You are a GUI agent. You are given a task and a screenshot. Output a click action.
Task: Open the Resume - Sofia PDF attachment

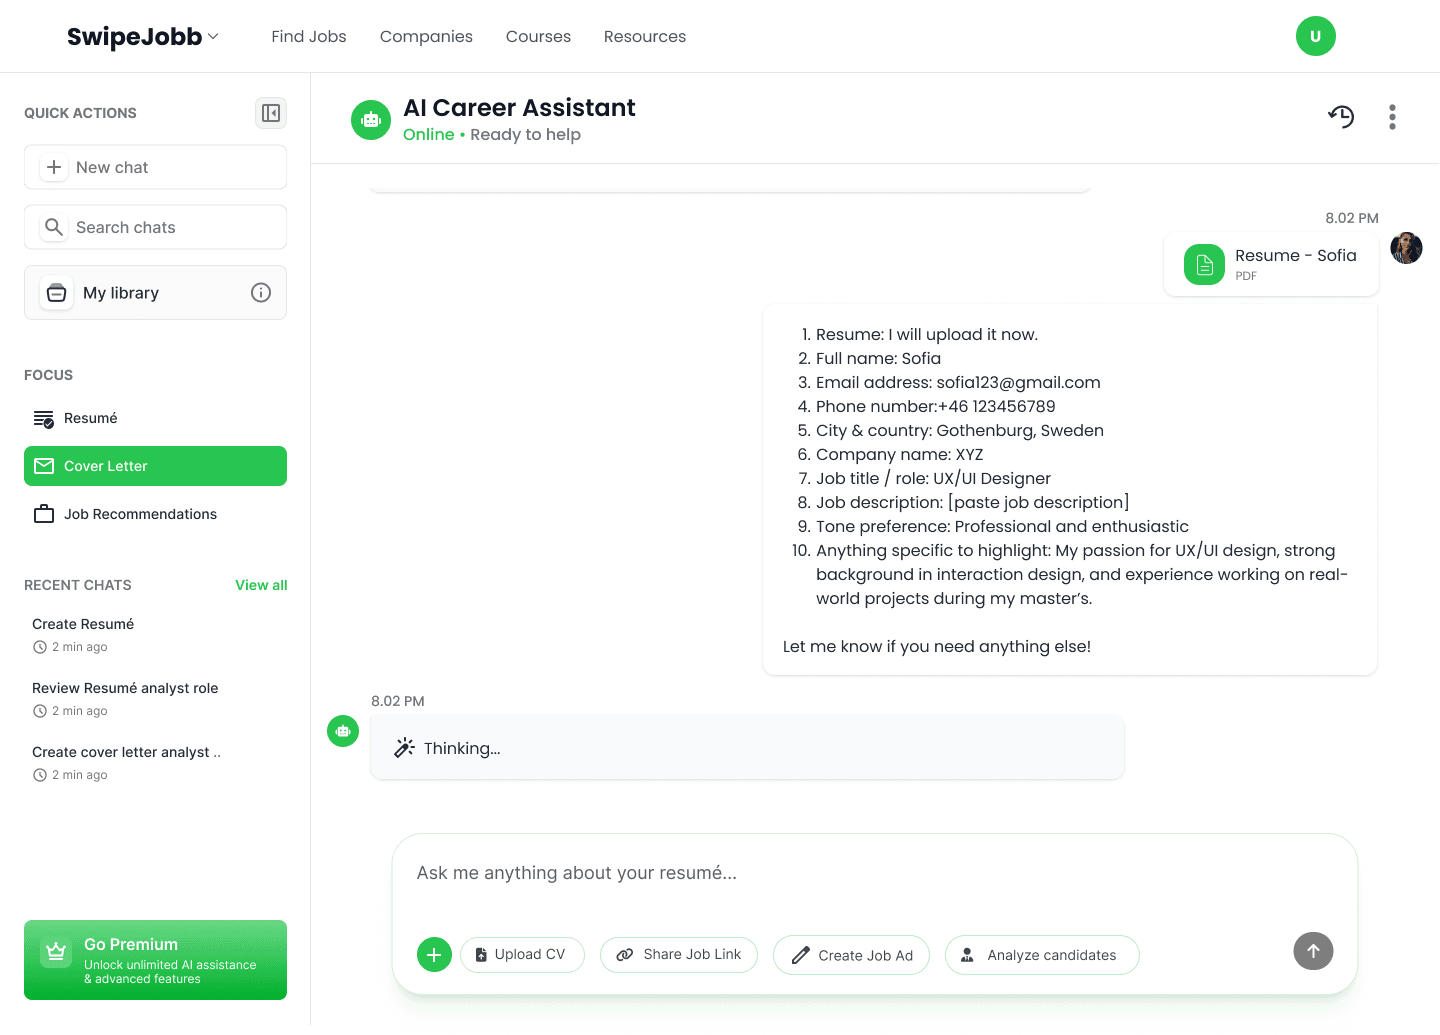pos(1271,265)
